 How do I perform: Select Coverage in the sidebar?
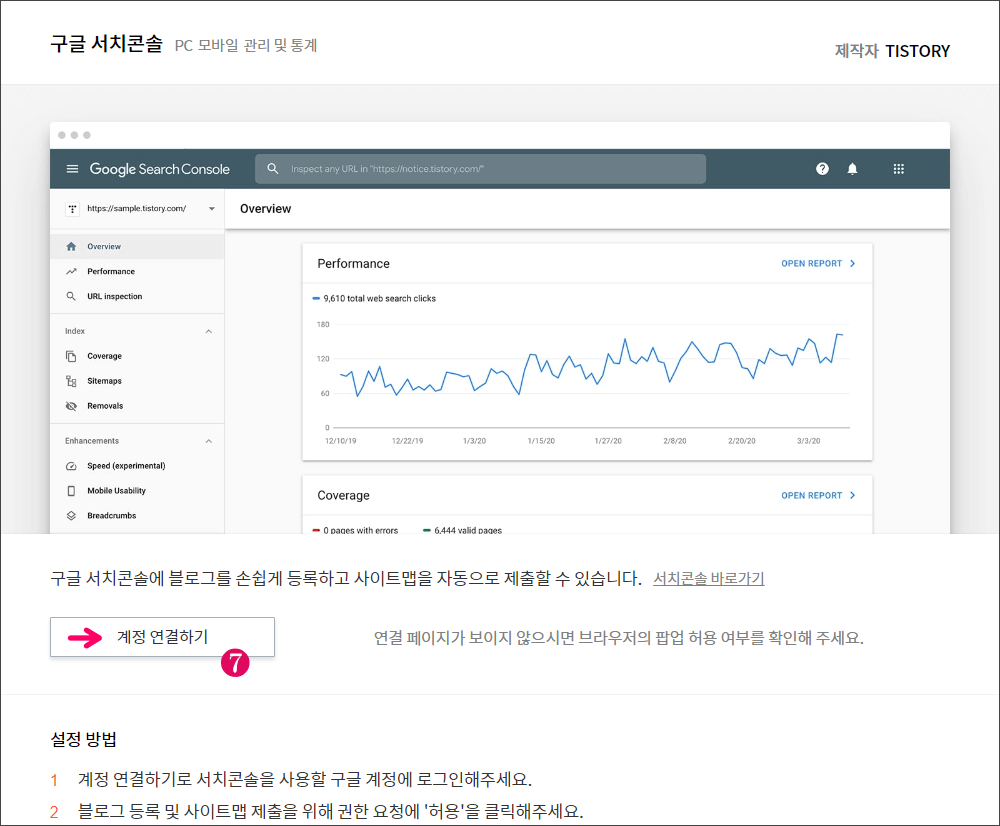pos(137,356)
